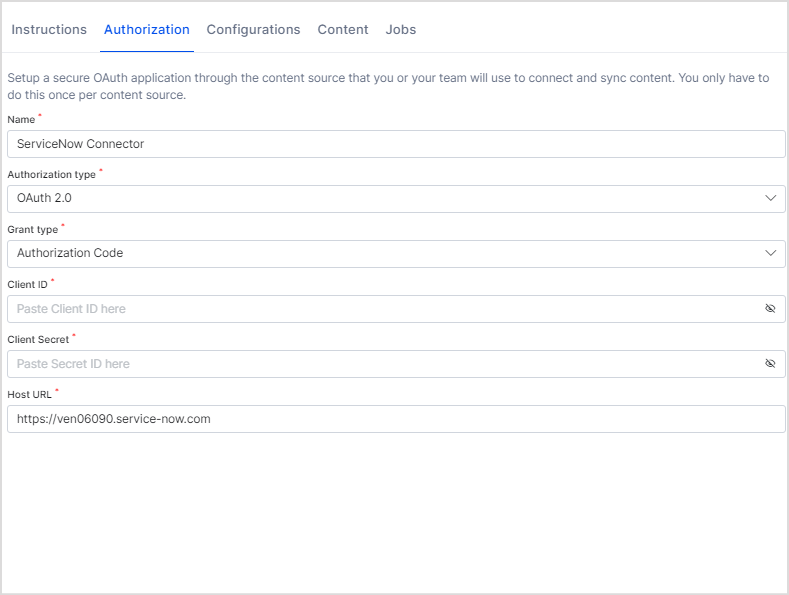Click the OAuth setup description paragraph
Image resolution: width=789 pixels, height=595 pixels.
388,87
